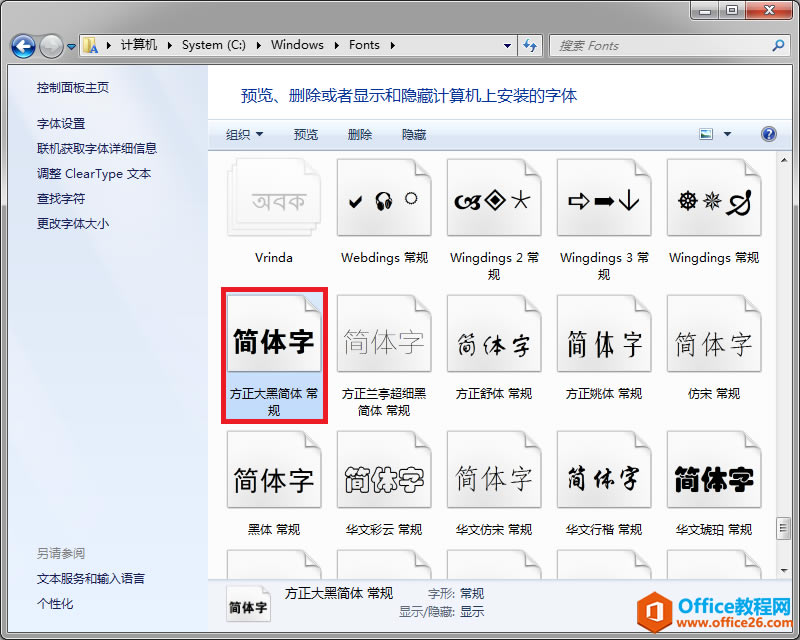Click the 字形: 常规 detail value
800x640 pixels.
coord(472,594)
